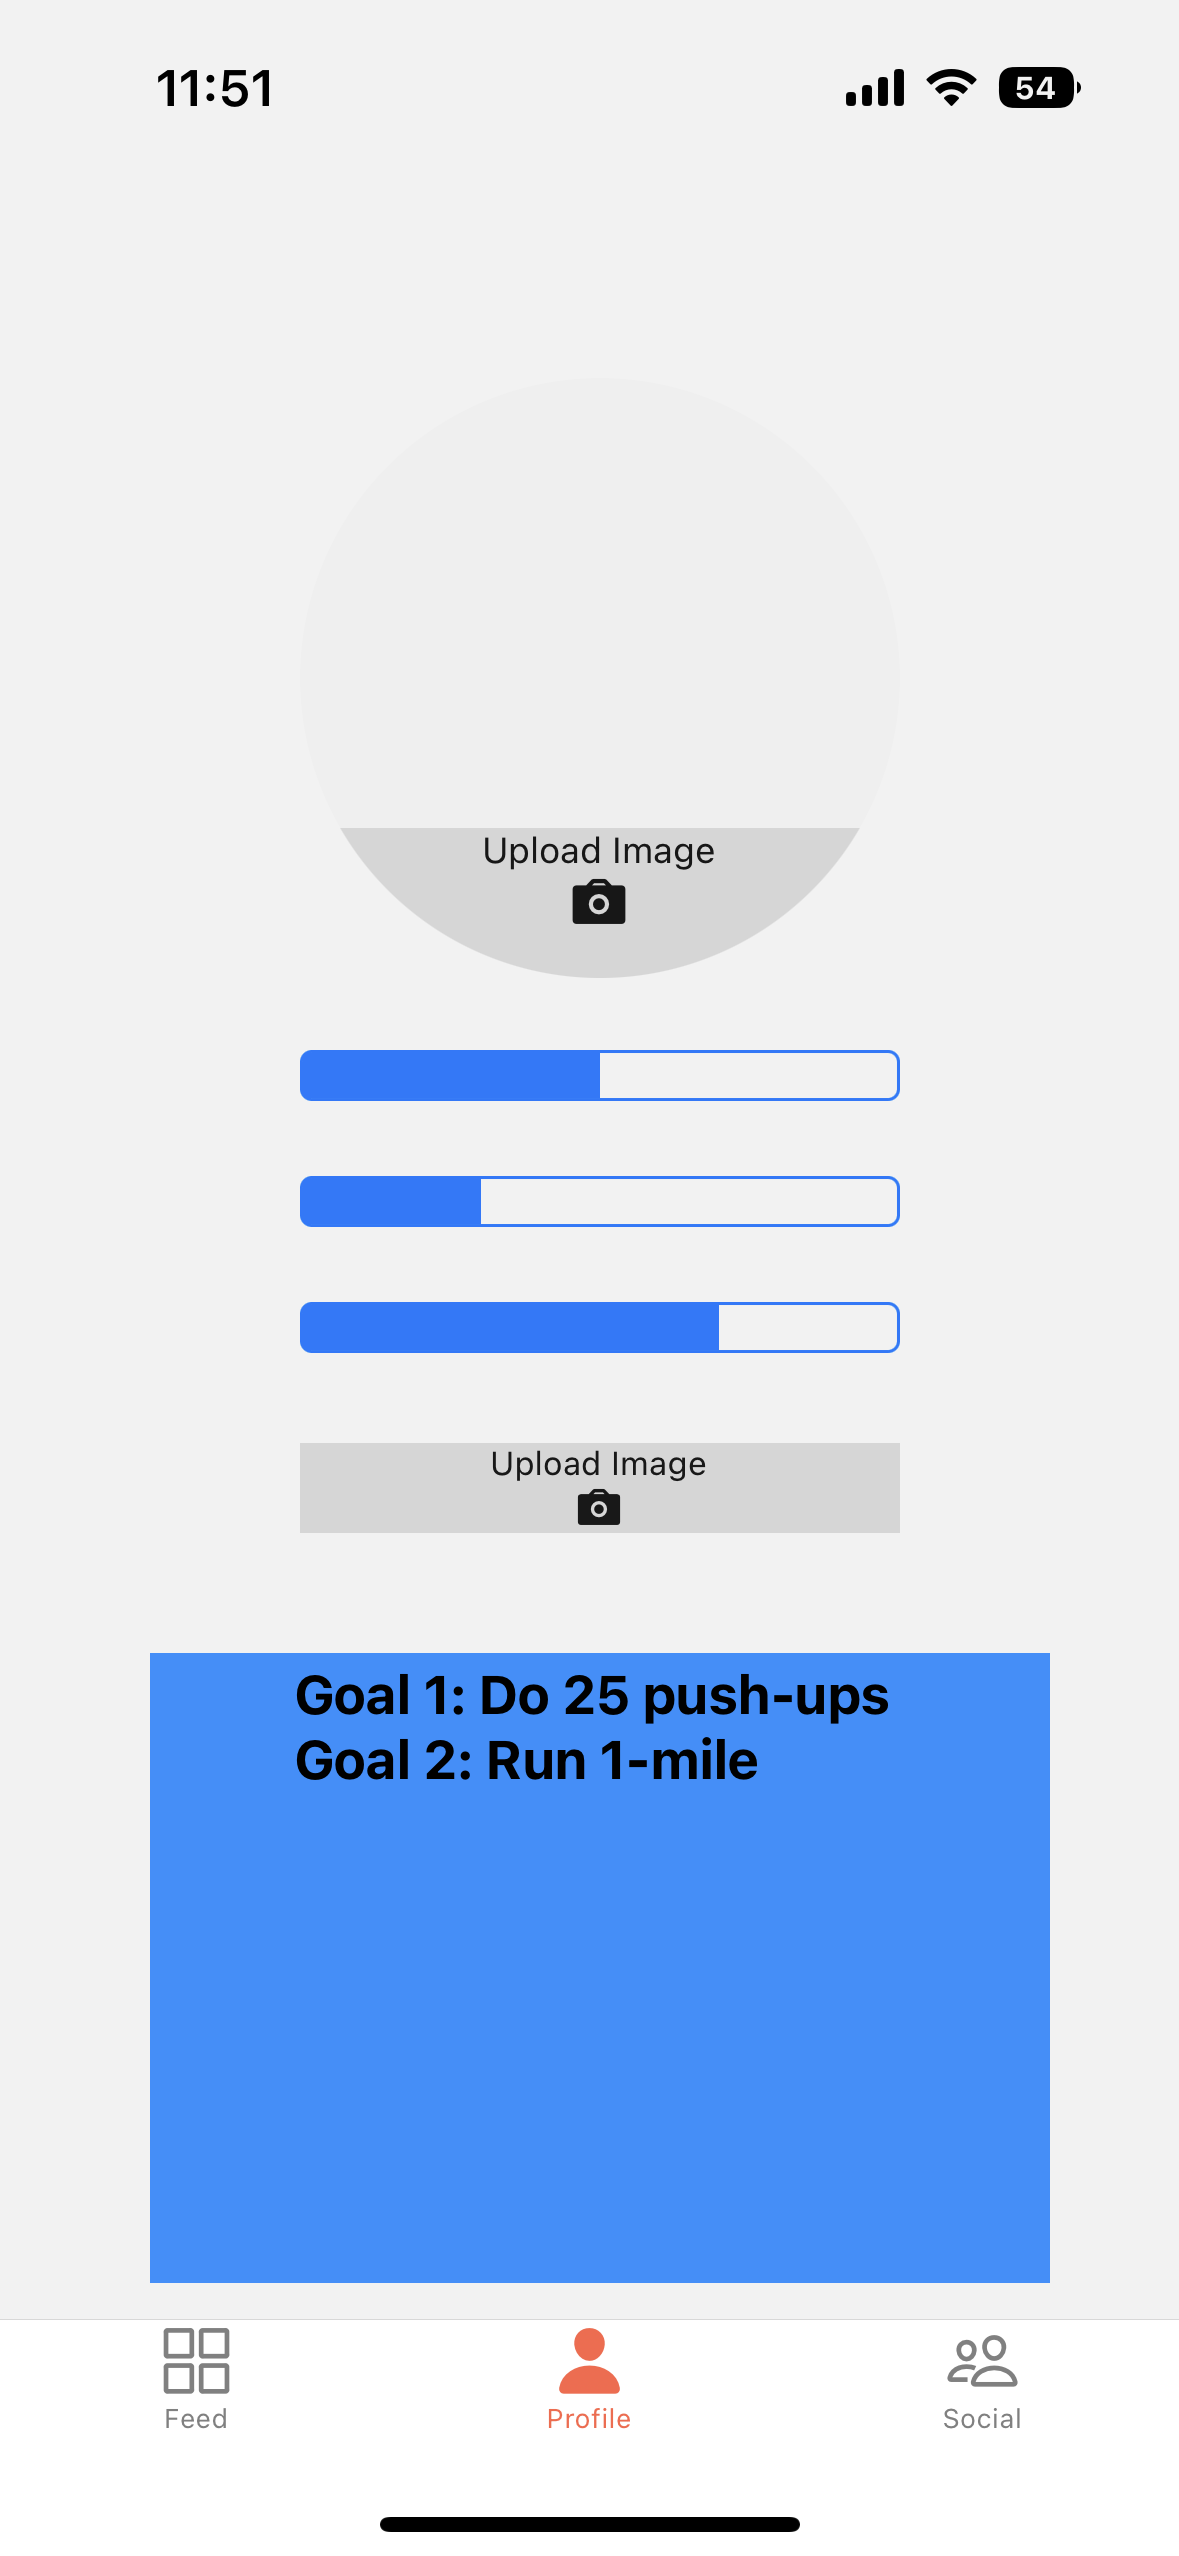Tap the battery indicator showing 54
The width and height of the screenshot is (1179, 2556).
point(1039,88)
